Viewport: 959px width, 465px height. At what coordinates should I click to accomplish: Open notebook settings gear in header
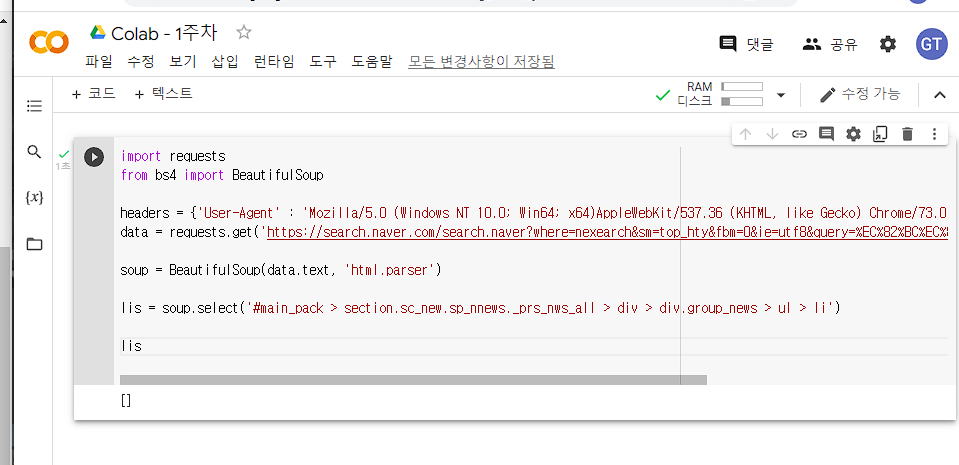pyautogui.click(x=887, y=44)
